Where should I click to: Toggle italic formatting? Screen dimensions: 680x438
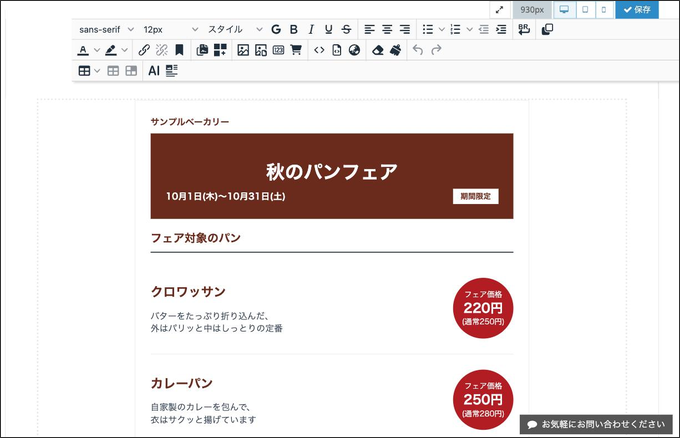coord(311,29)
